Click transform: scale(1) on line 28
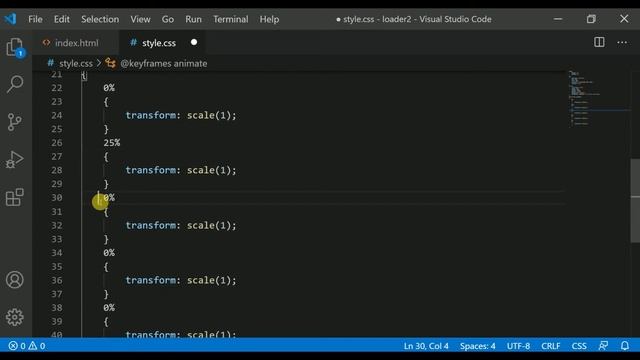Viewport: 640px width, 360px height. coord(181,170)
